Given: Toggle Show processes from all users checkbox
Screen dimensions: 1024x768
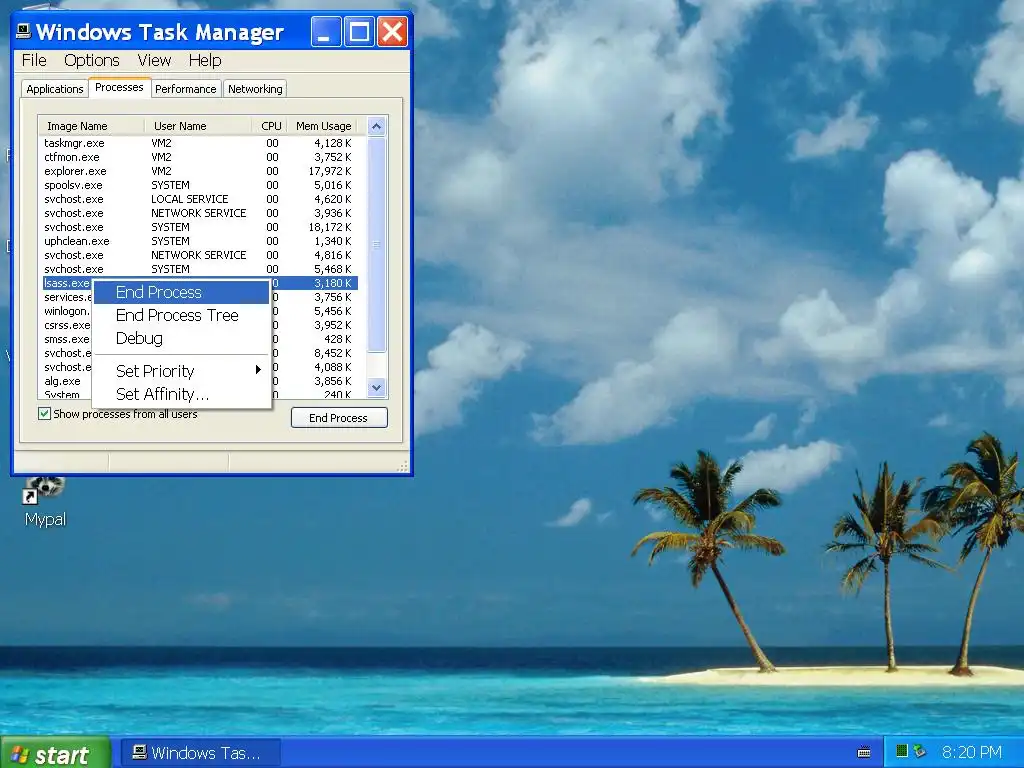Looking at the screenshot, I should [x=44, y=413].
